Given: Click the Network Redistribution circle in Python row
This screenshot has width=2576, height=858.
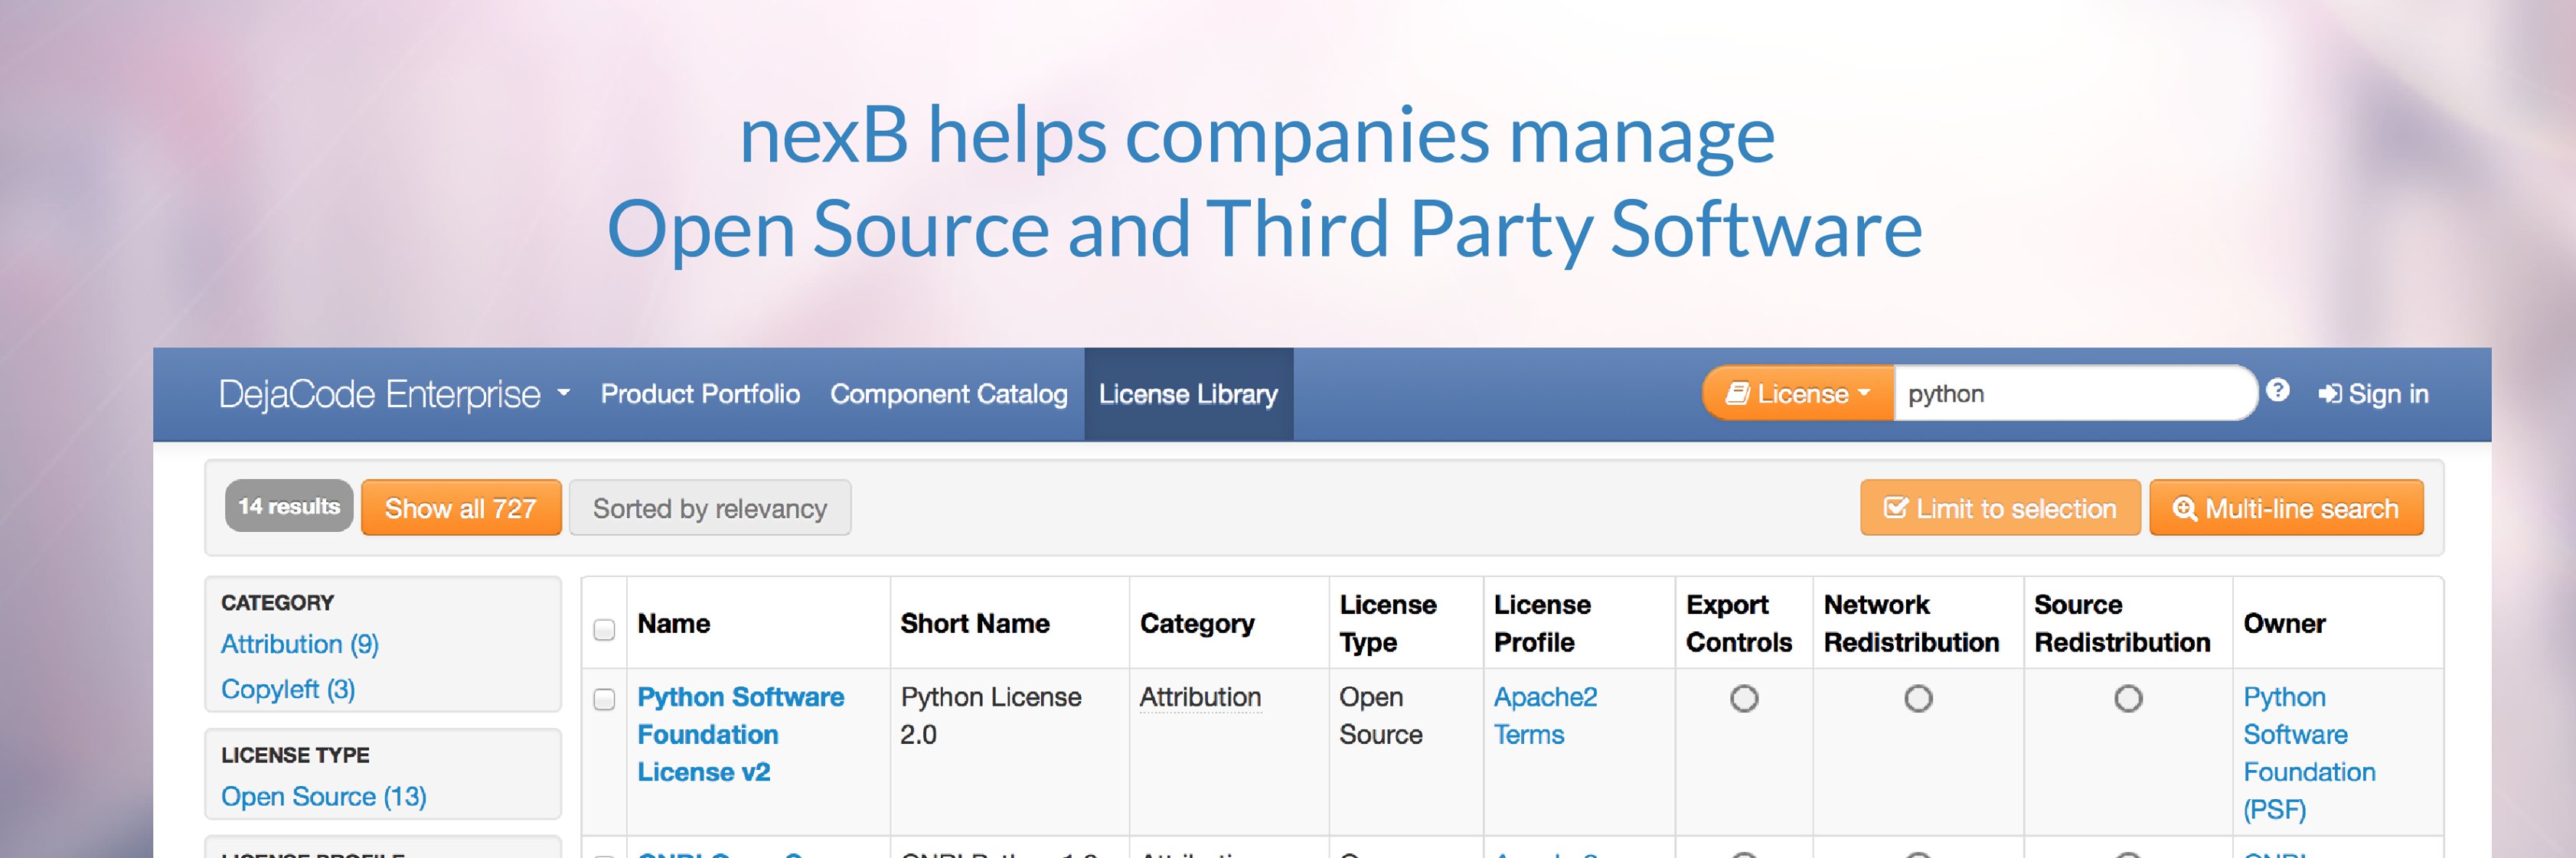Looking at the screenshot, I should (1918, 698).
